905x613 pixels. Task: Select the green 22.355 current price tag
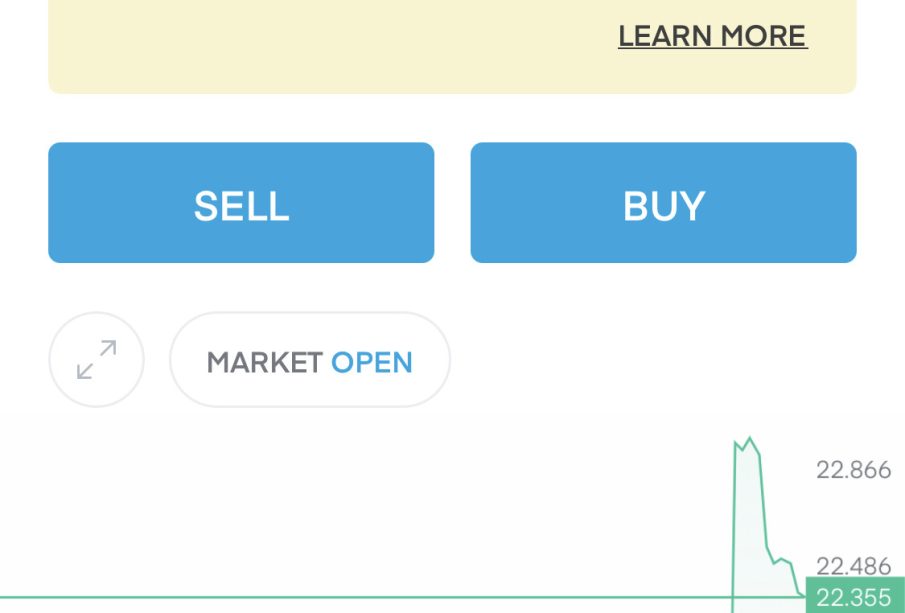point(854,598)
